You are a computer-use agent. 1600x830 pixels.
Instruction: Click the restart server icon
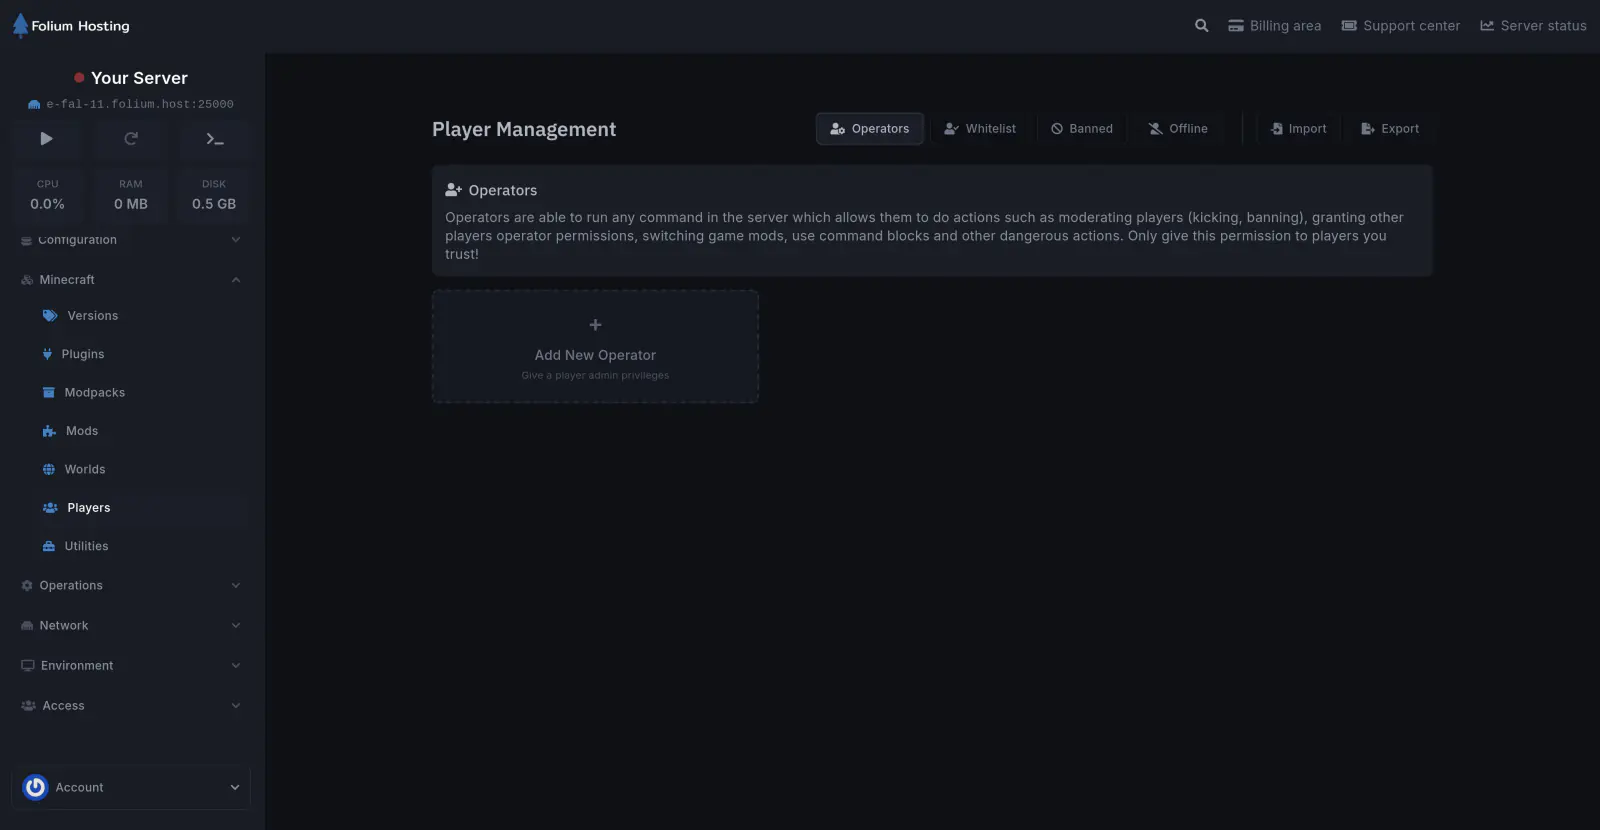(131, 139)
